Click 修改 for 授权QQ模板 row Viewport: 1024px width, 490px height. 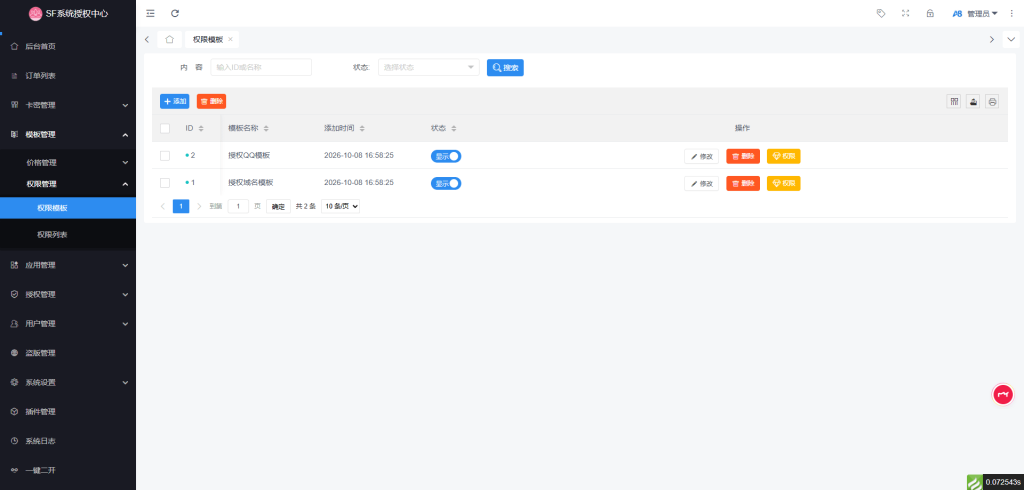click(x=701, y=156)
